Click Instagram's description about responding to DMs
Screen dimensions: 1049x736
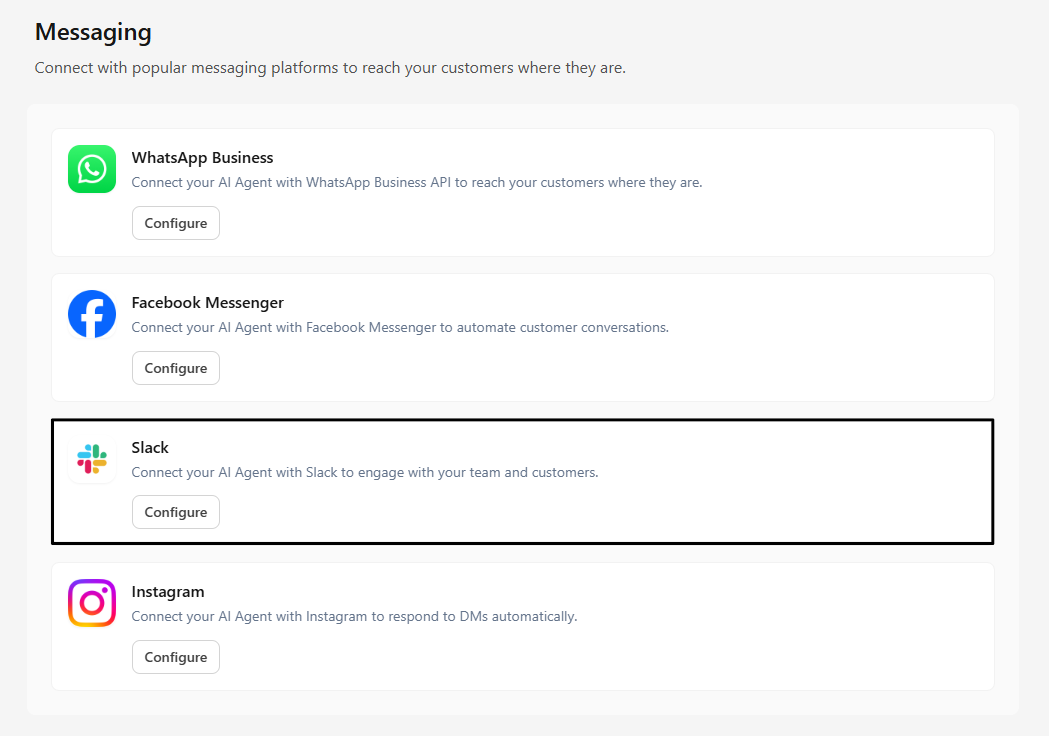click(x=354, y=617)
